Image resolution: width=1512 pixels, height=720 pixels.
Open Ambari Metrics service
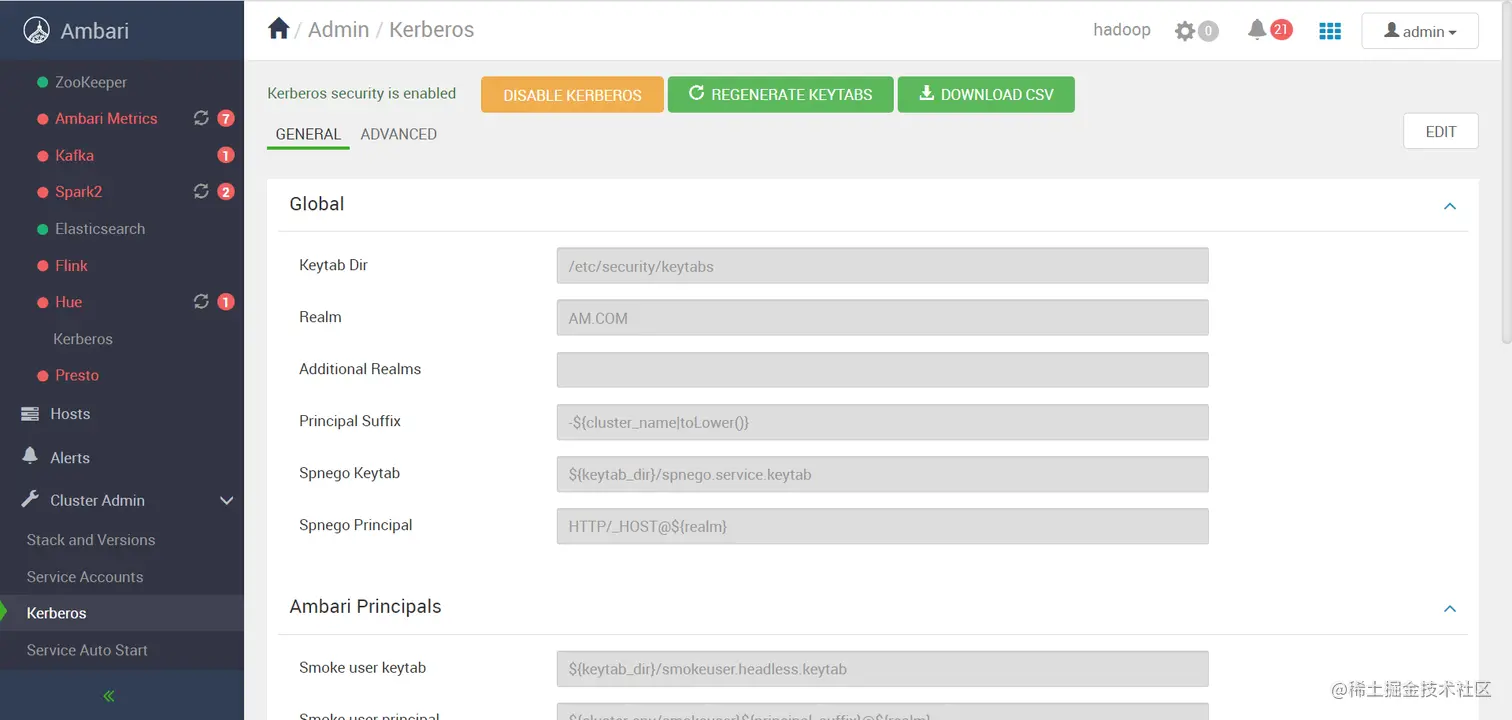click(106, 118)
